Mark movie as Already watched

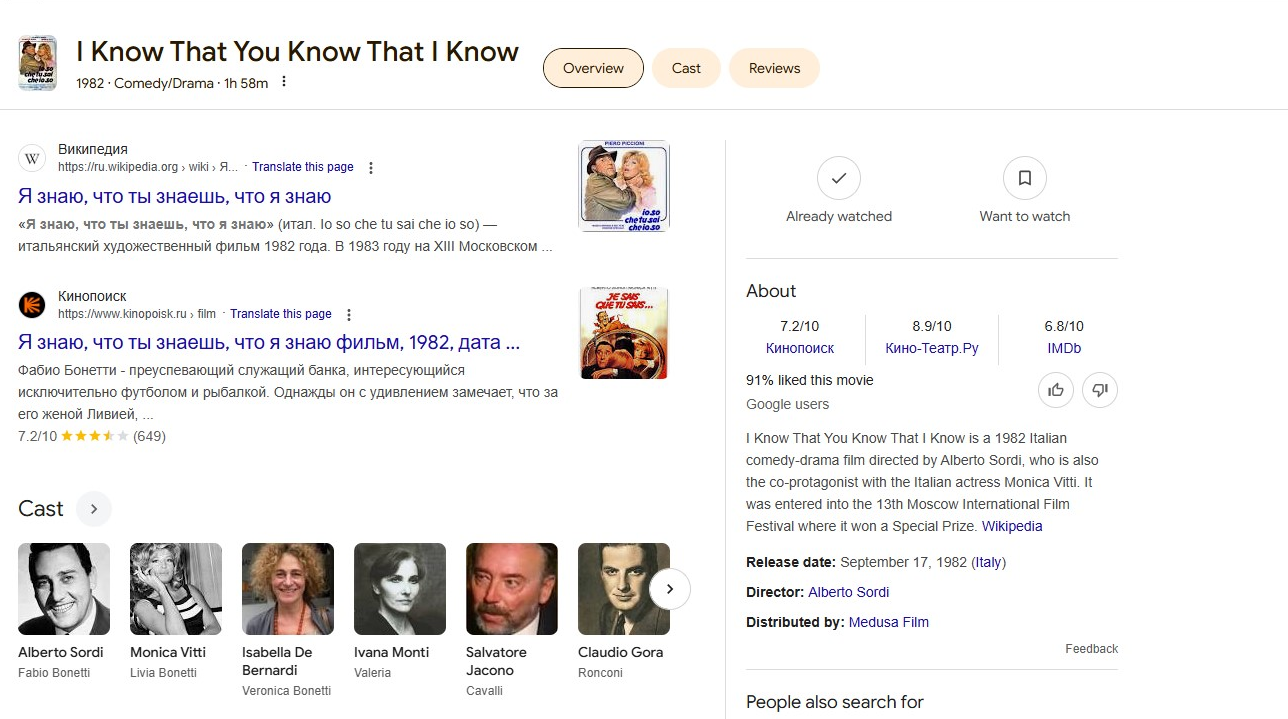click(838, 178)
